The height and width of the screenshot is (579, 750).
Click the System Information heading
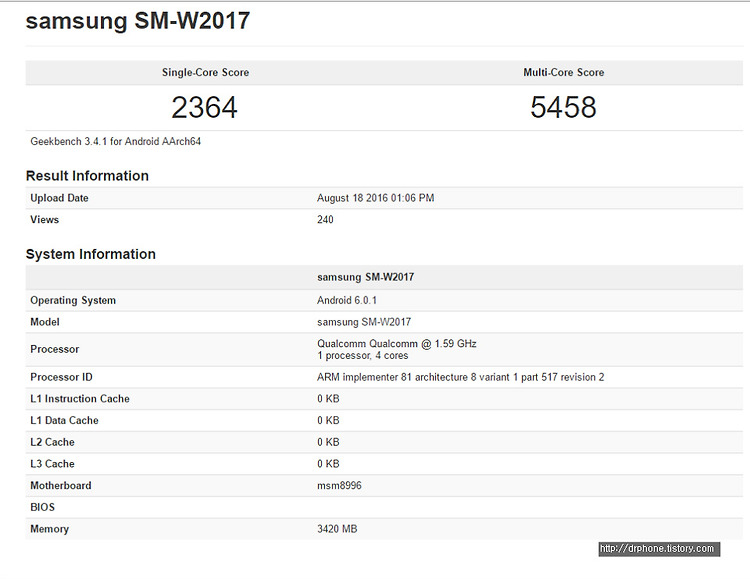pyautogui.click(x=91, y=254)
